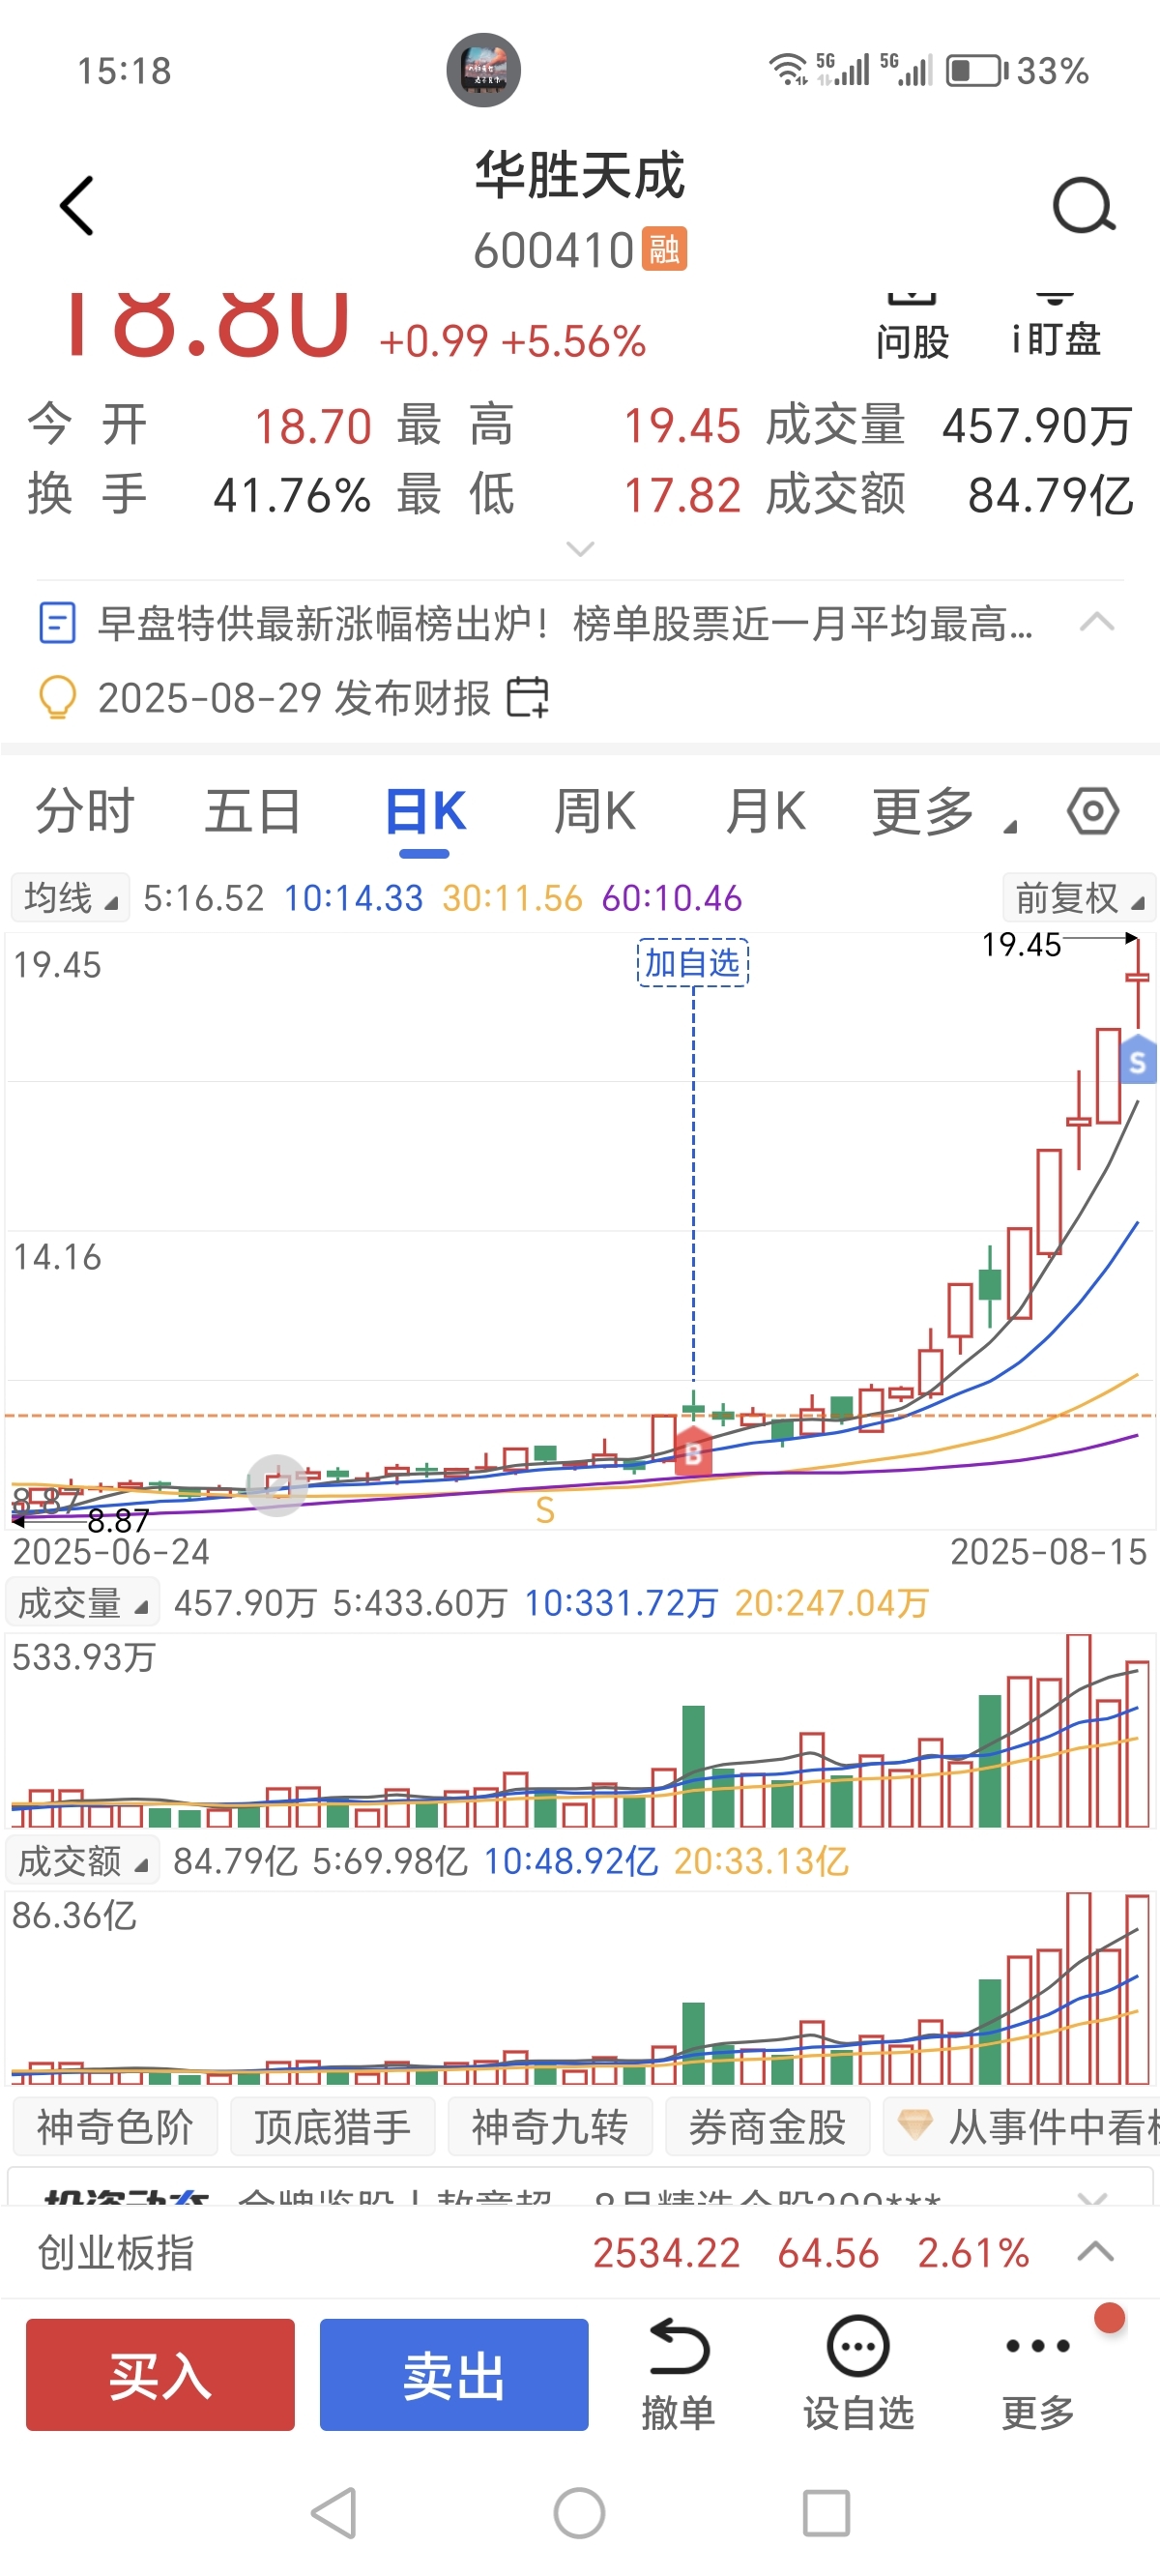Viewport: 1160px width, 2576px height.
Task: Open chart settings hexagon icon
Action: [1092, 810]
